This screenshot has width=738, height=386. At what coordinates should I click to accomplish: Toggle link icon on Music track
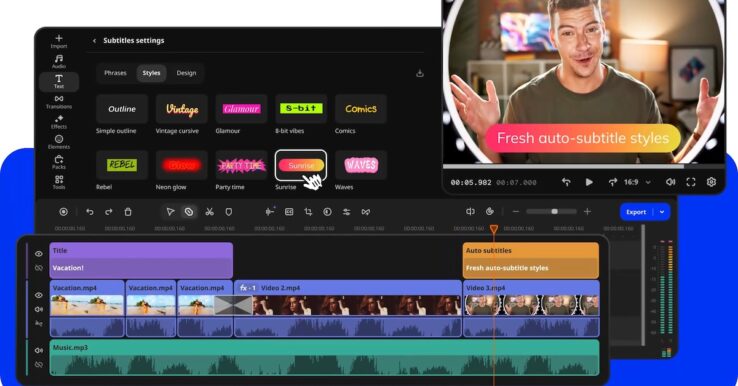coord(39,365)
